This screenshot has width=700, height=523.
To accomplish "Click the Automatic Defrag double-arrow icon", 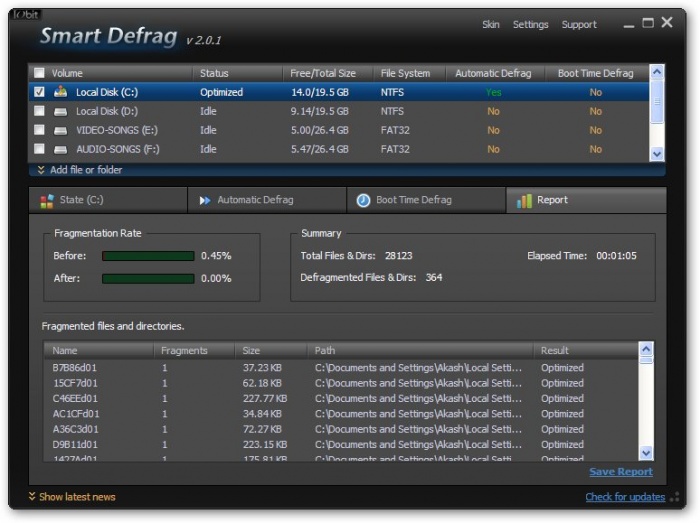I will pyautogui.click(x=205, y=200).
